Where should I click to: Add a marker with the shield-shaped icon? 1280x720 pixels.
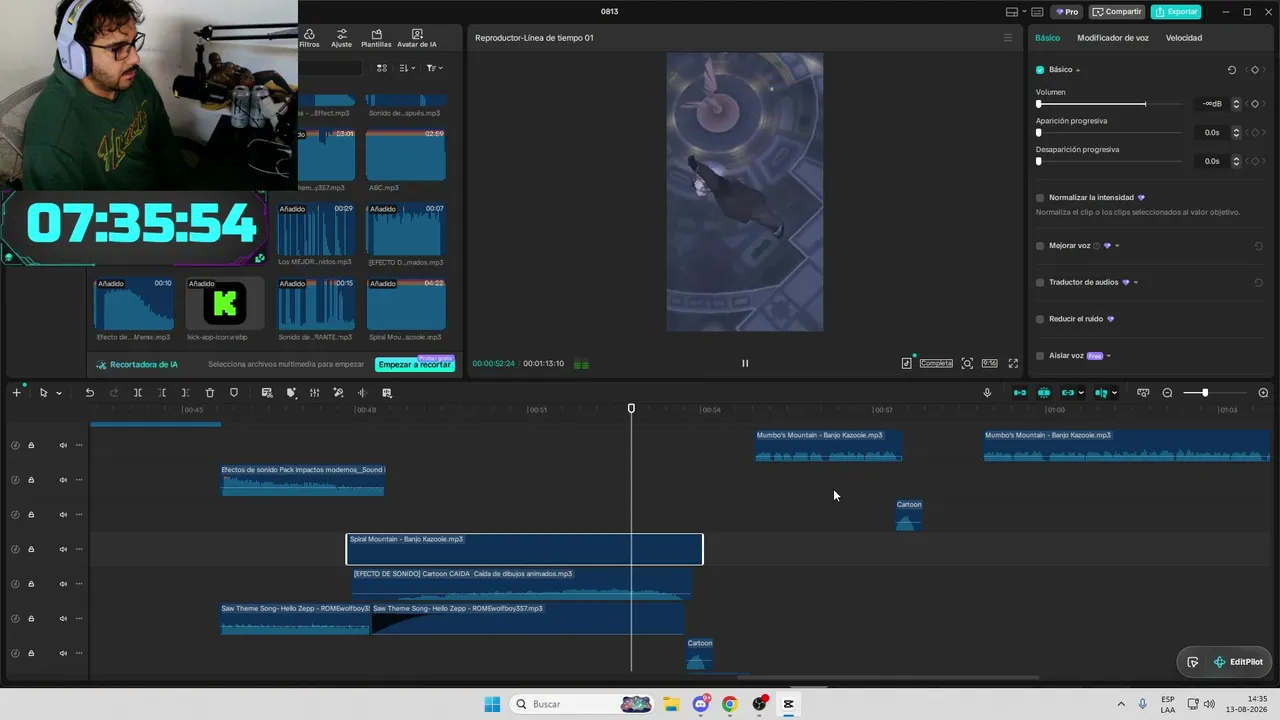(234, 393)
